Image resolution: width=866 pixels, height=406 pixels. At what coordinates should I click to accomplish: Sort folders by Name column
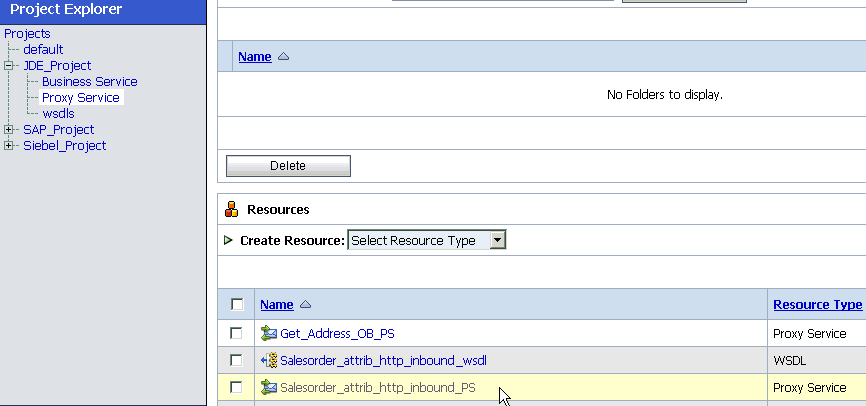(255, 56)
